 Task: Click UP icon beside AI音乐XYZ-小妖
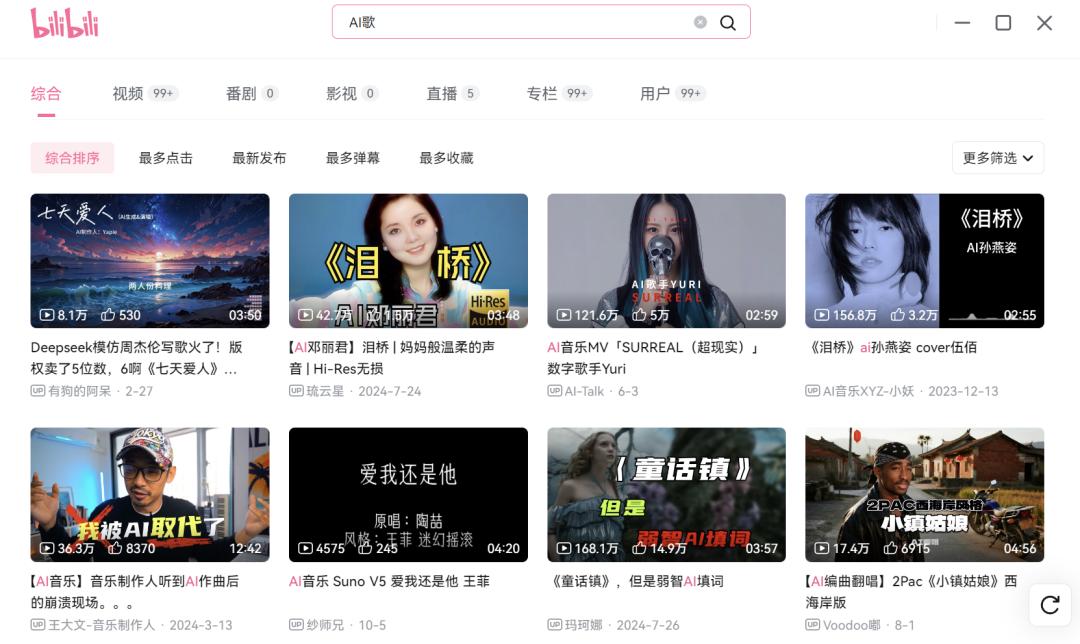pyautogui.click(x=813, y=391)
